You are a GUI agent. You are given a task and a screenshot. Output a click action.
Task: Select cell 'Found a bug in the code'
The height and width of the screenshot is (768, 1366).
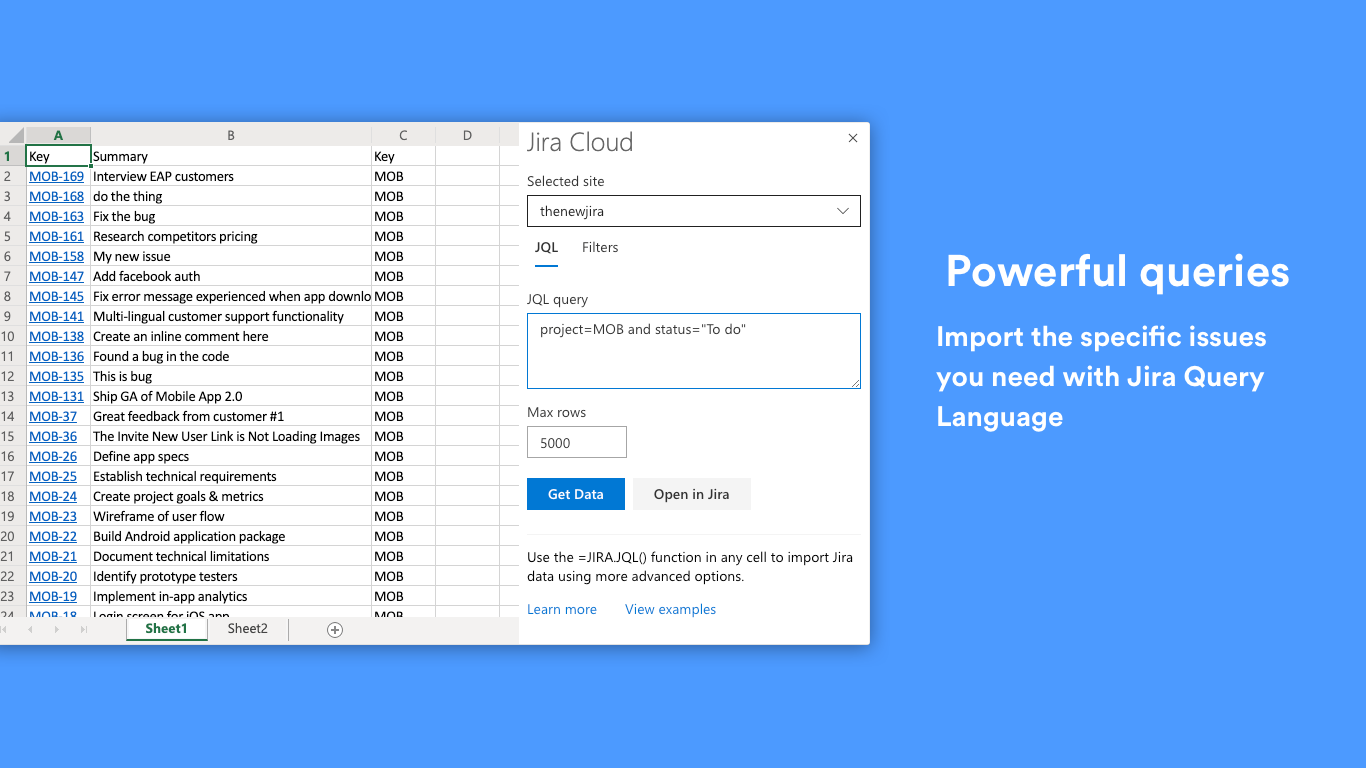coord(231,356)
